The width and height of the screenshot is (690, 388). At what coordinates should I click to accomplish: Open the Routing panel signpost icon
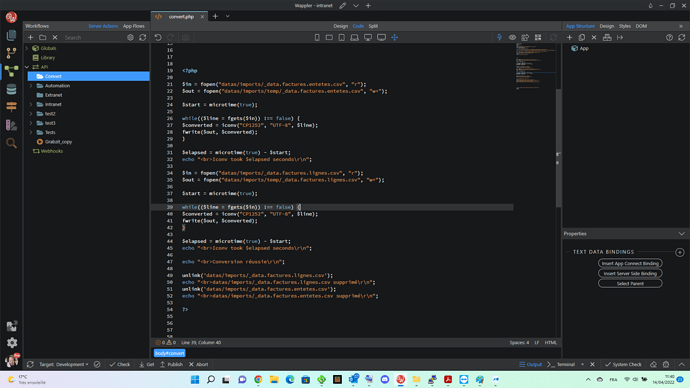coord(11,107)
